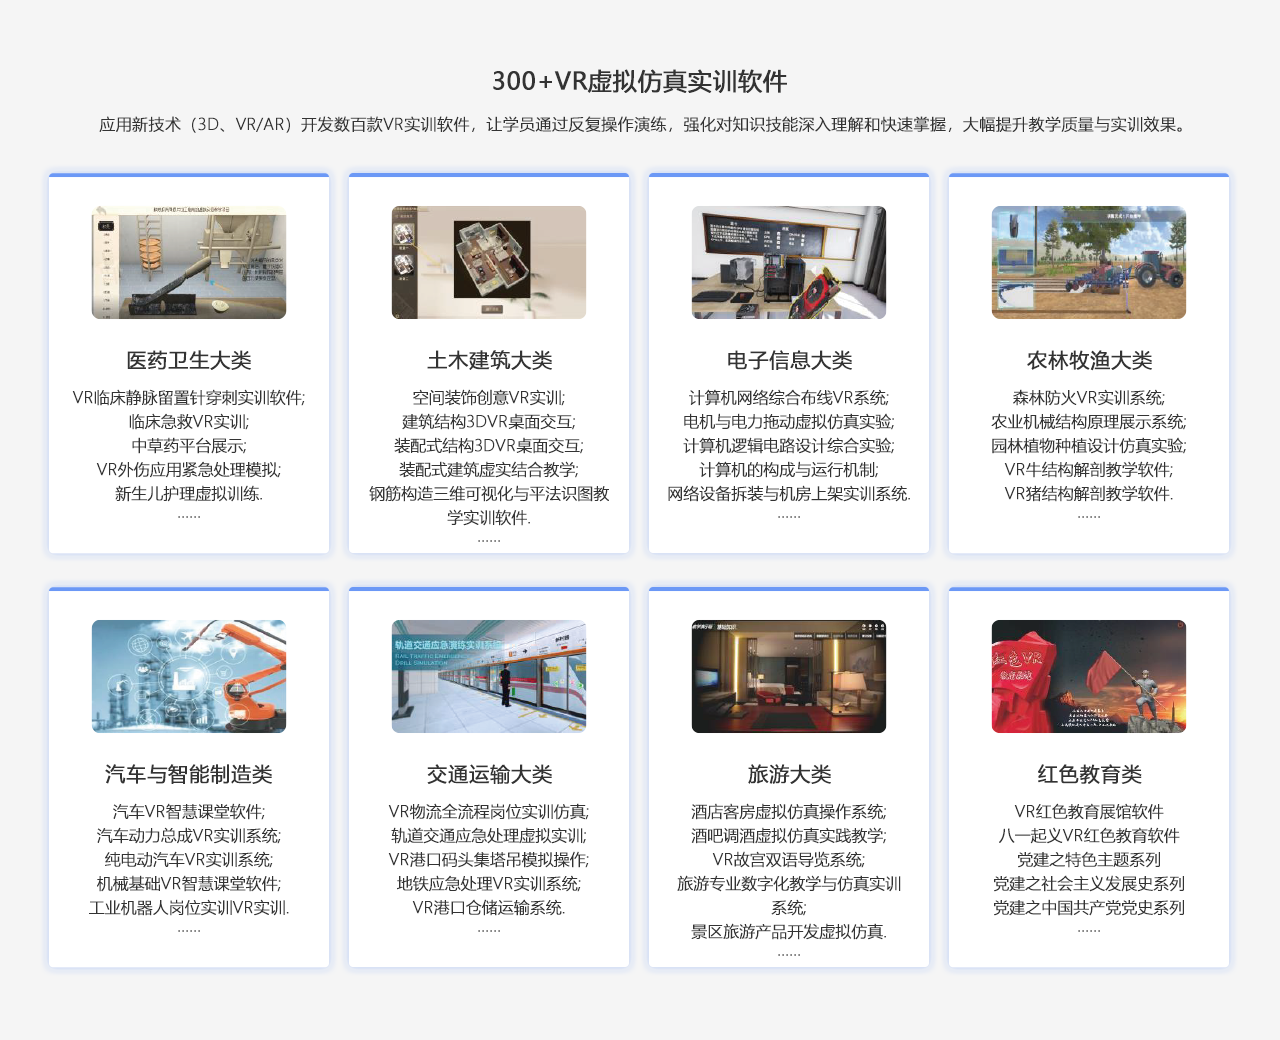Click the 医药卫生大类 thumbnail image

(189, 262)
